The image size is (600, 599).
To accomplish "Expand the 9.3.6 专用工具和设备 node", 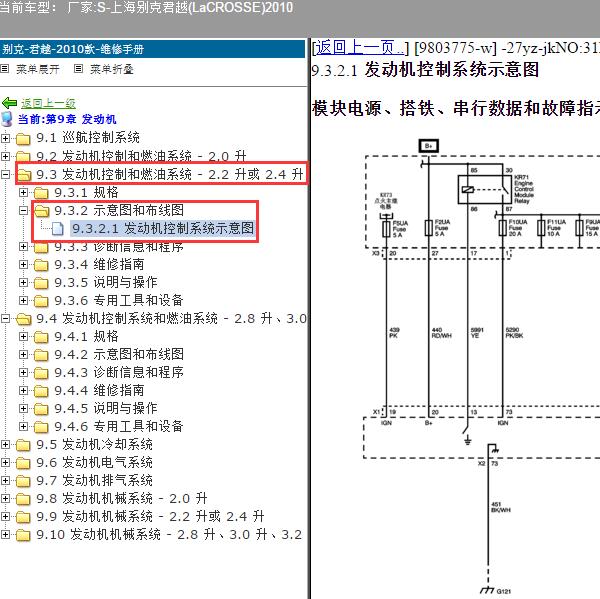I will coord(23,300).
